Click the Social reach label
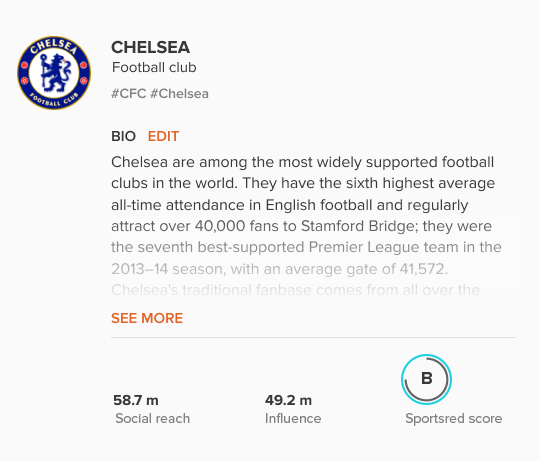Viewport: 540px width, 461px height. coord(153,418)
